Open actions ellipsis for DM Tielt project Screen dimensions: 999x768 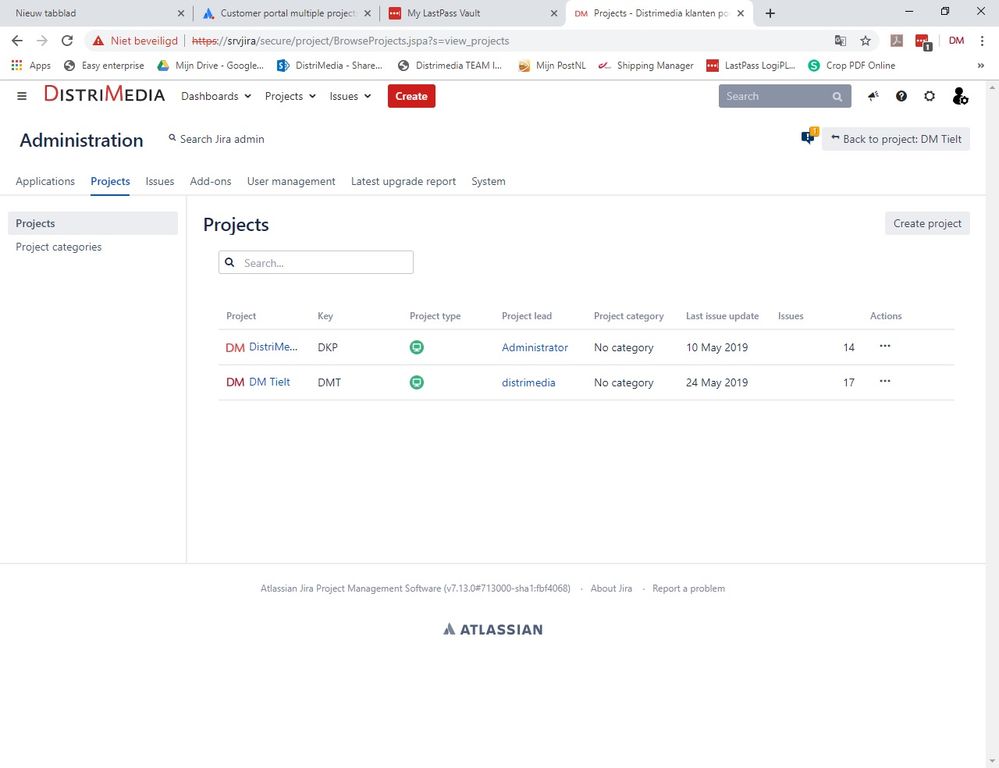point(884,381)
